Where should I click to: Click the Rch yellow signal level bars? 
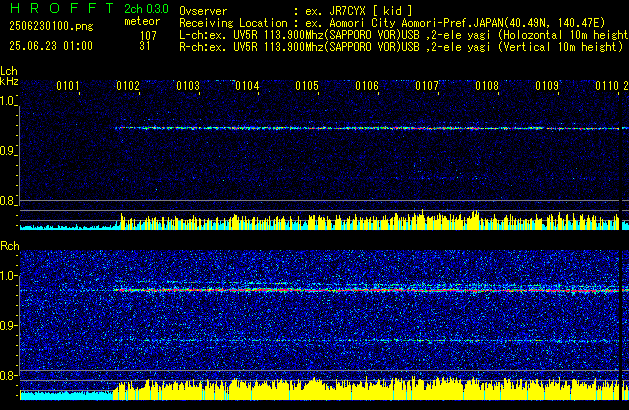(366, 389)
